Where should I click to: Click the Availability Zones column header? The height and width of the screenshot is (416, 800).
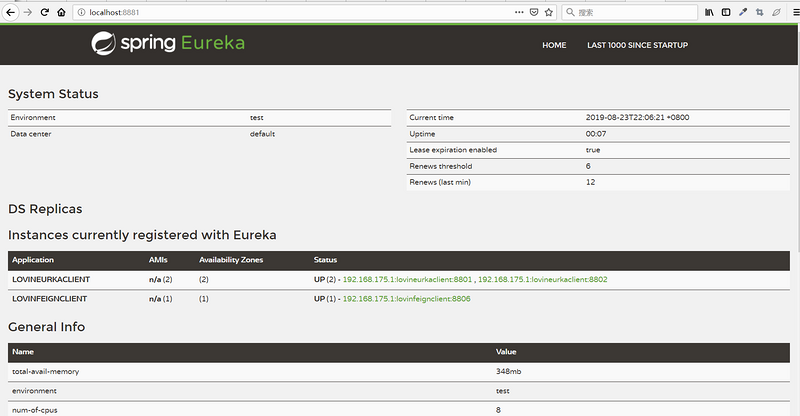[231, 260]
